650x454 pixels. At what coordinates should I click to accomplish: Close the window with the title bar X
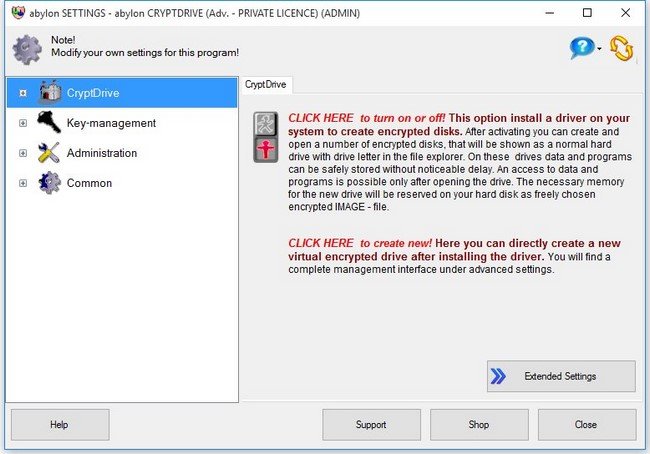click(626, 13)
